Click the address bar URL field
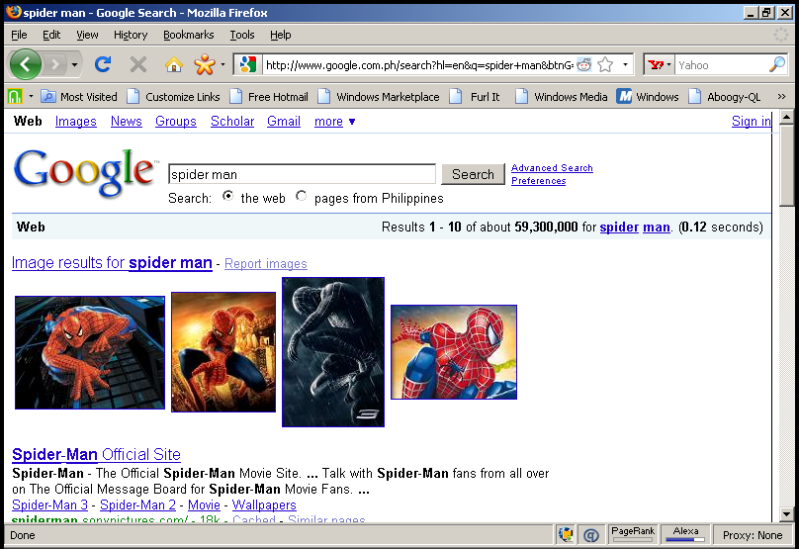 click(419, 65)
